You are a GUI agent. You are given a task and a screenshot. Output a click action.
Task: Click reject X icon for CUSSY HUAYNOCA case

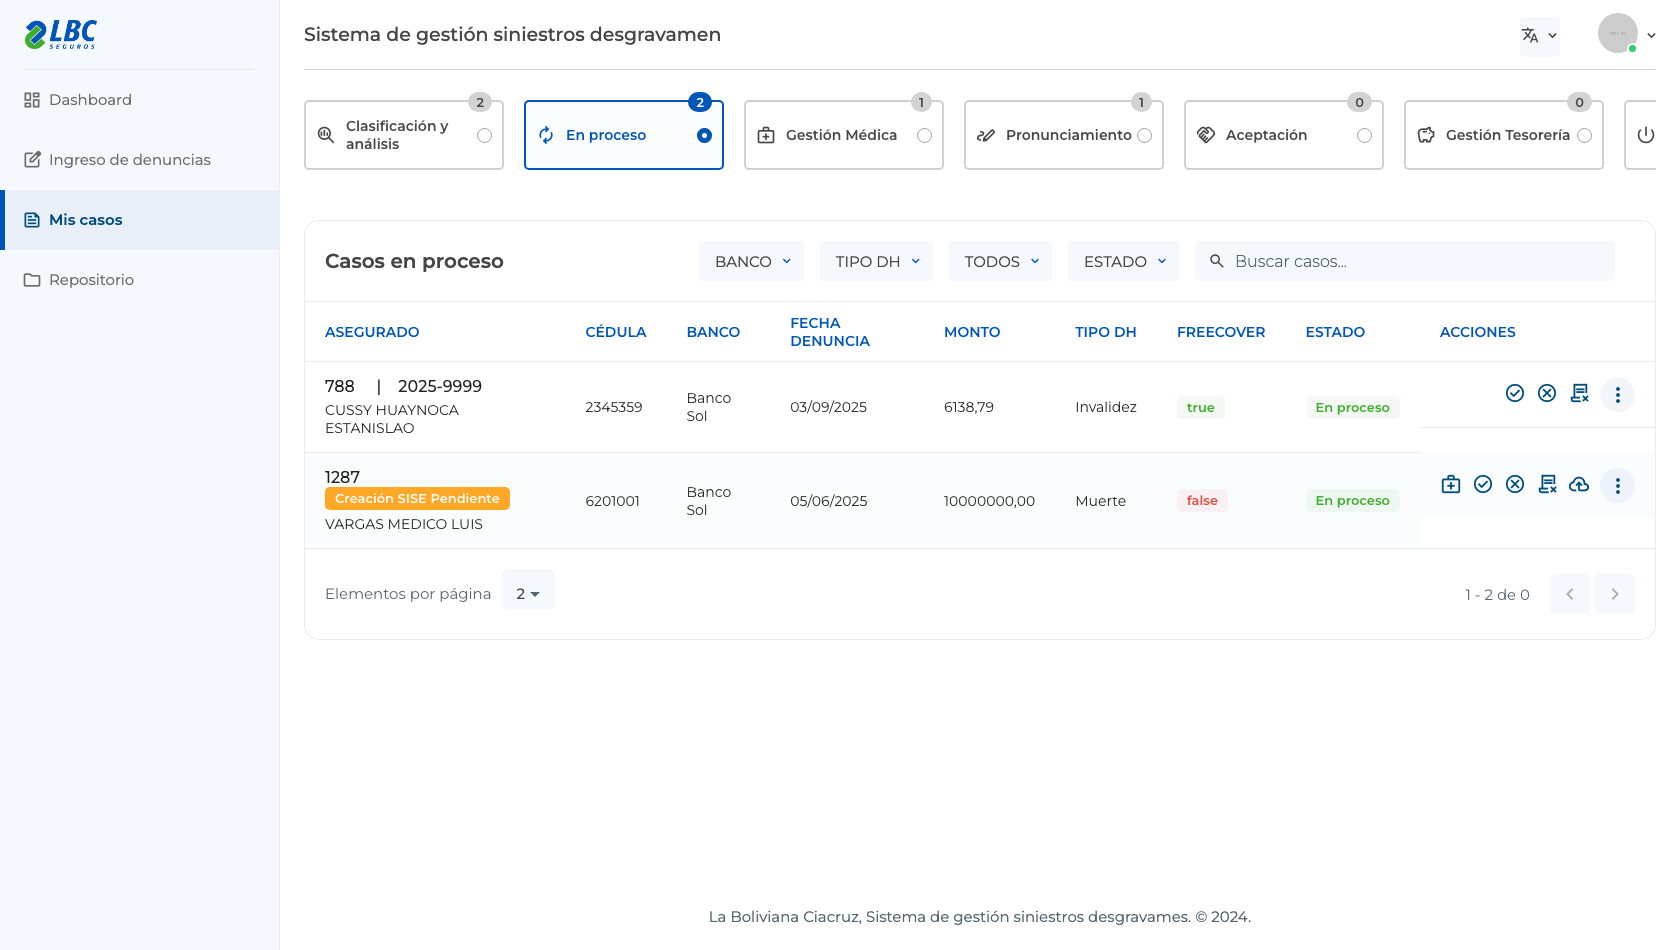[1547, 393]
